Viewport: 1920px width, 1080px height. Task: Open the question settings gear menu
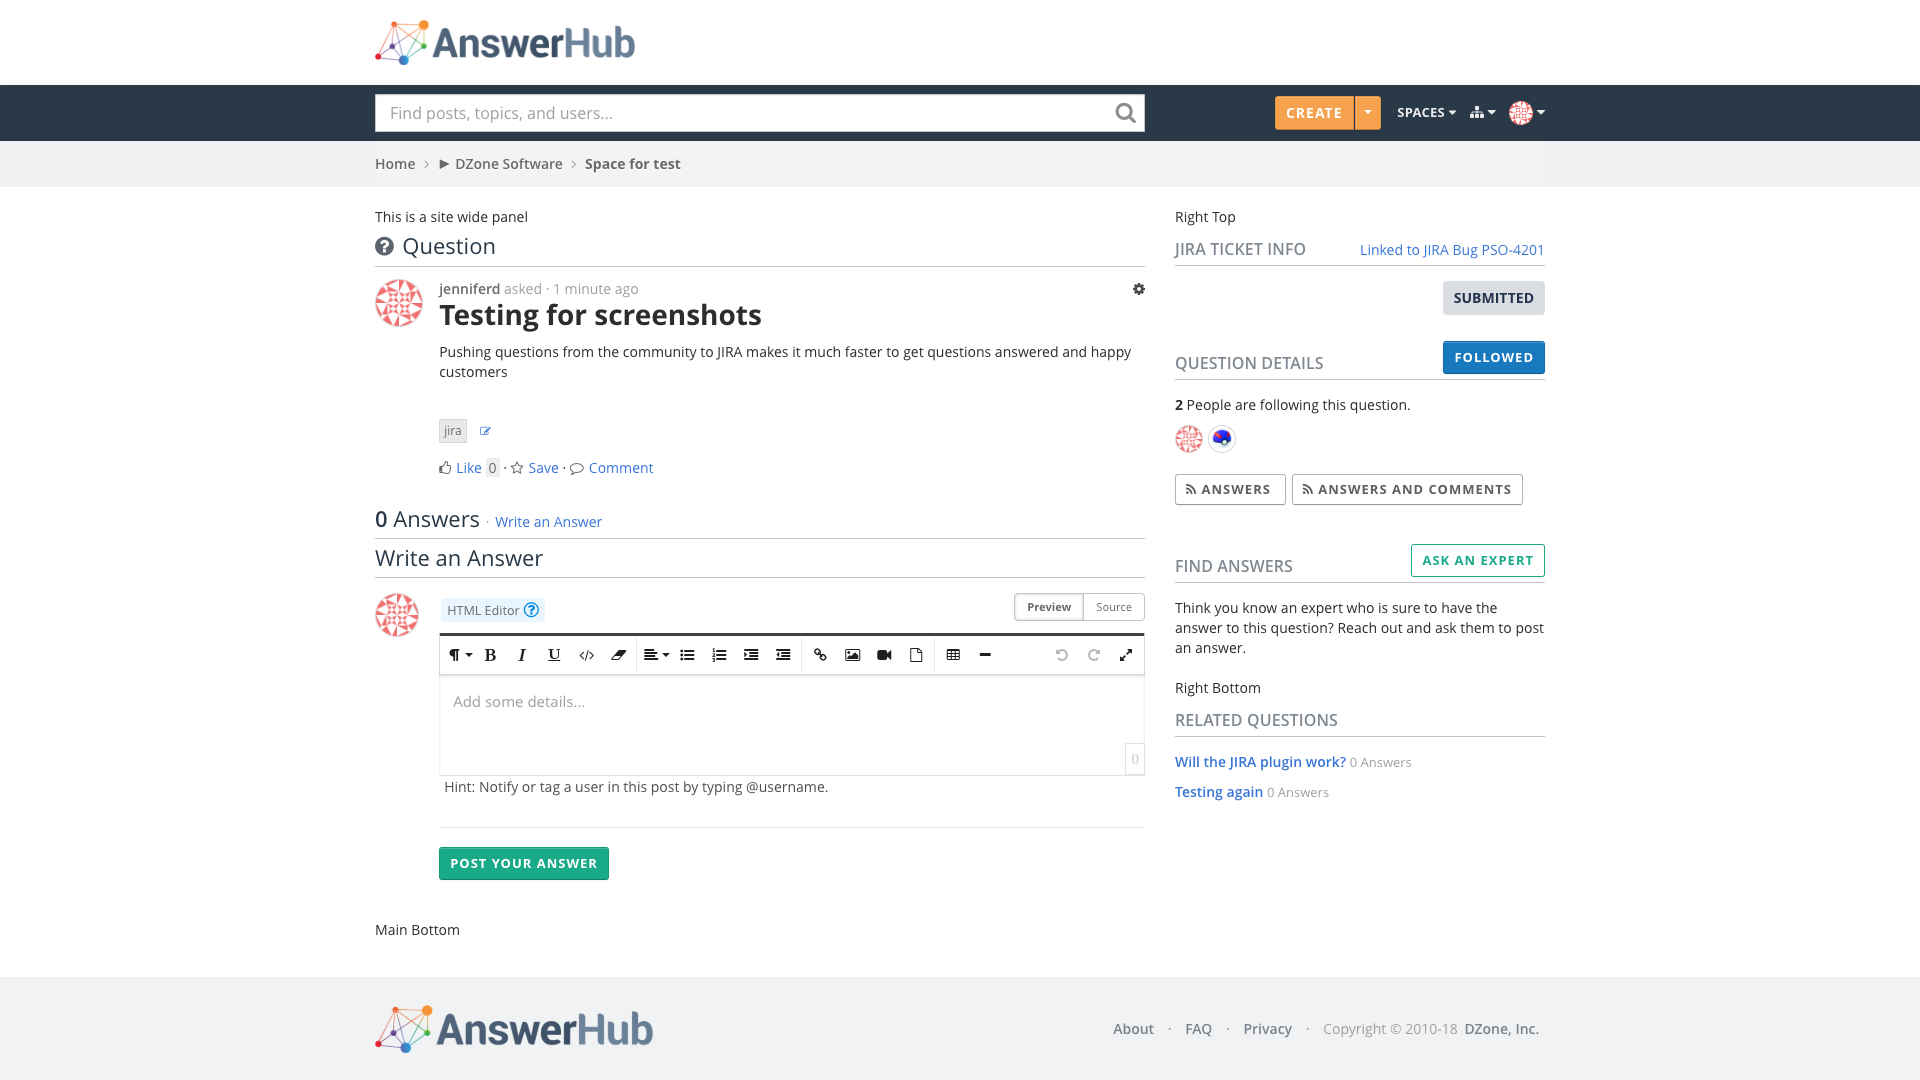click(x=1138, y=289)
